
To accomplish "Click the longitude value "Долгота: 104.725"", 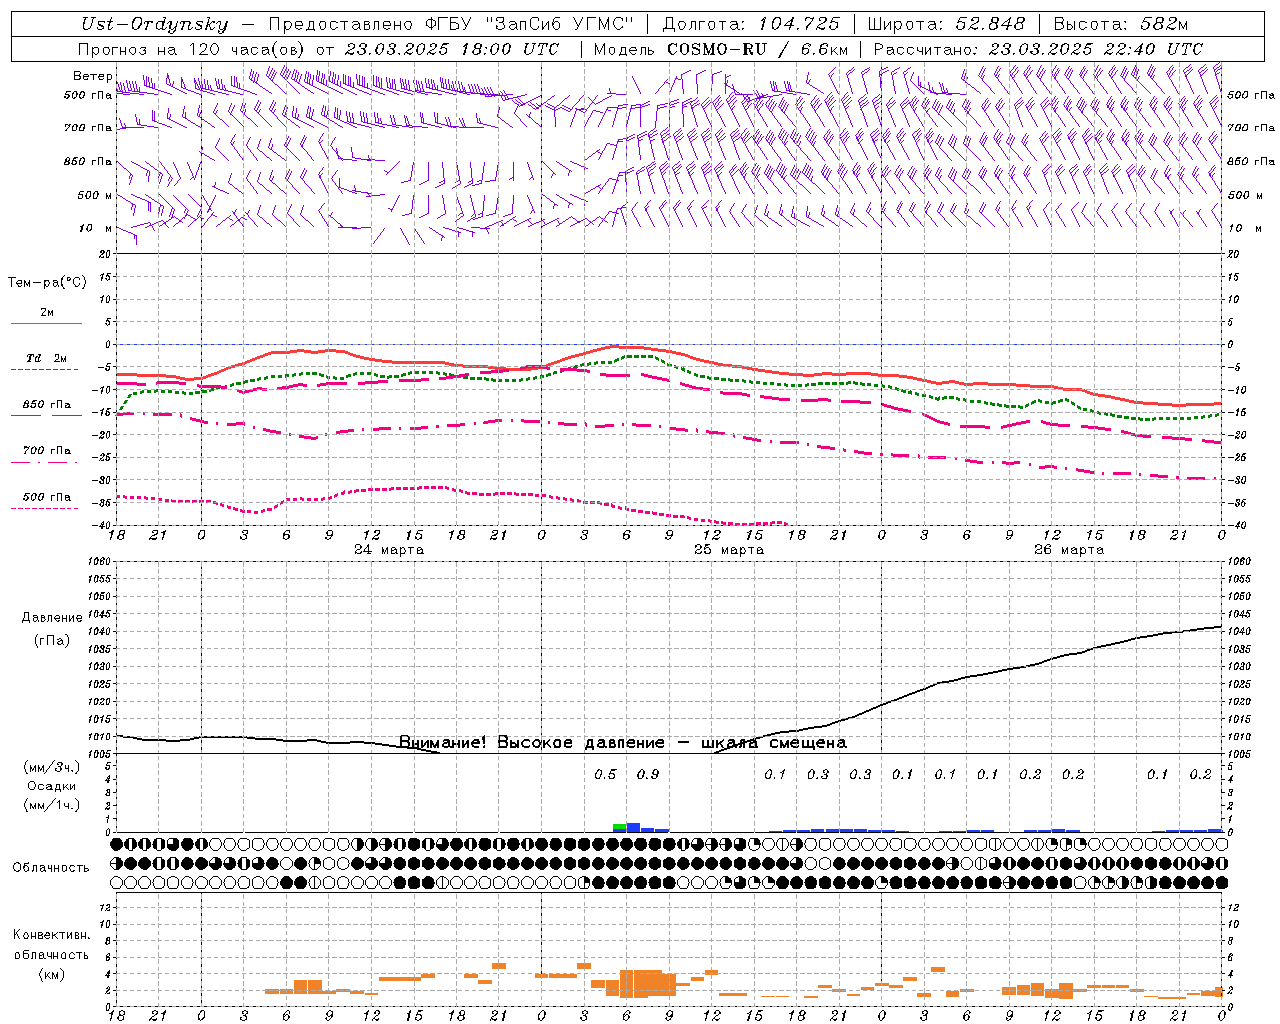I will (750, 25).
